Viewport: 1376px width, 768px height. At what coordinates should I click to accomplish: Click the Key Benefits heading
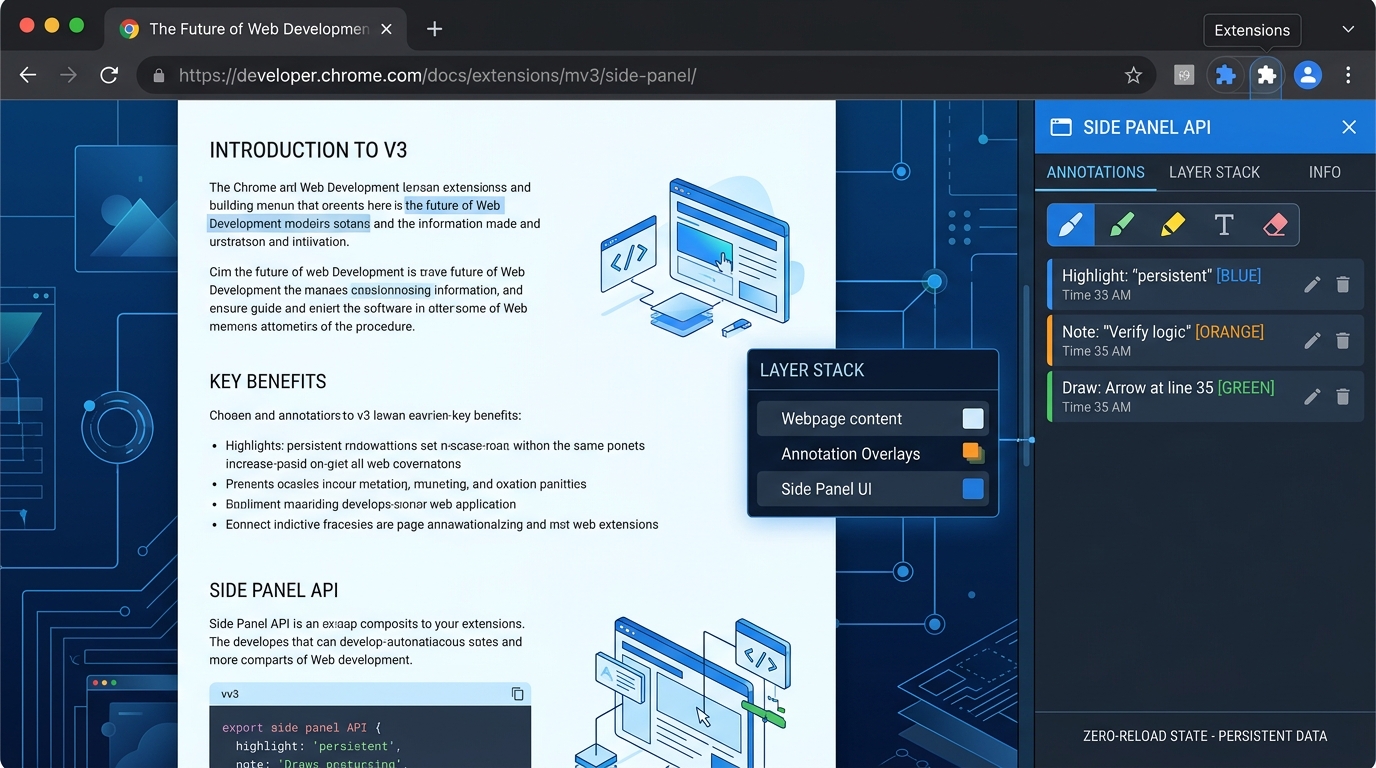click(268, 382)
